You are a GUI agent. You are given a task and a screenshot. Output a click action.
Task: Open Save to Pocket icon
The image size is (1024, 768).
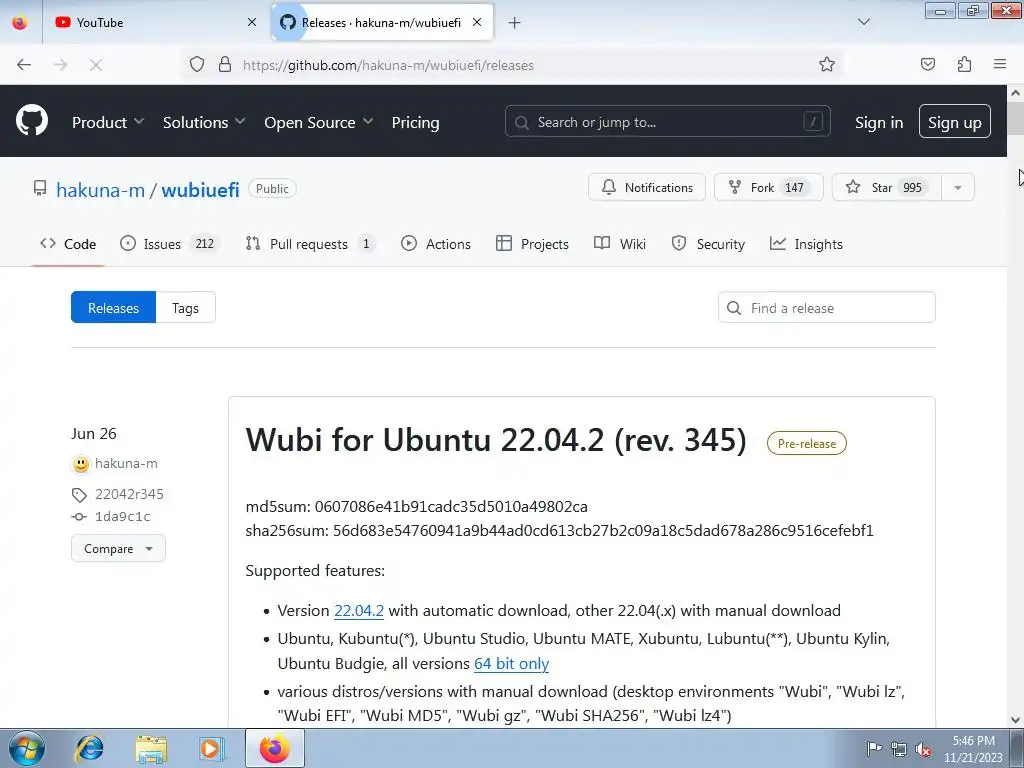click(x=927, y=65)
